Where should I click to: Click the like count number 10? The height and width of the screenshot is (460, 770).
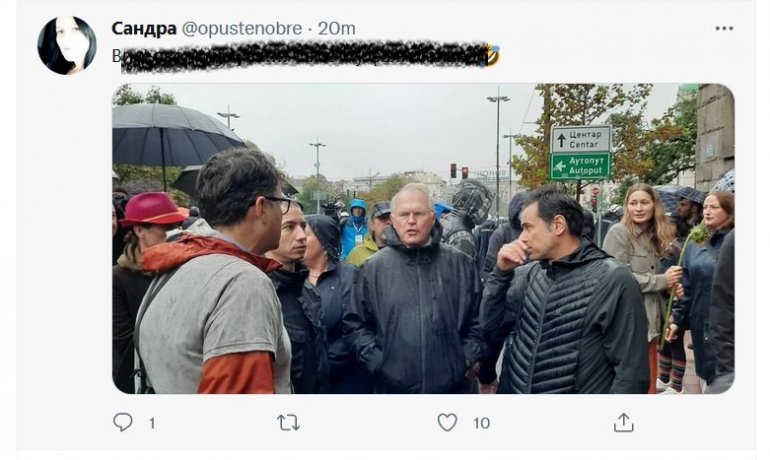(481, 423)
